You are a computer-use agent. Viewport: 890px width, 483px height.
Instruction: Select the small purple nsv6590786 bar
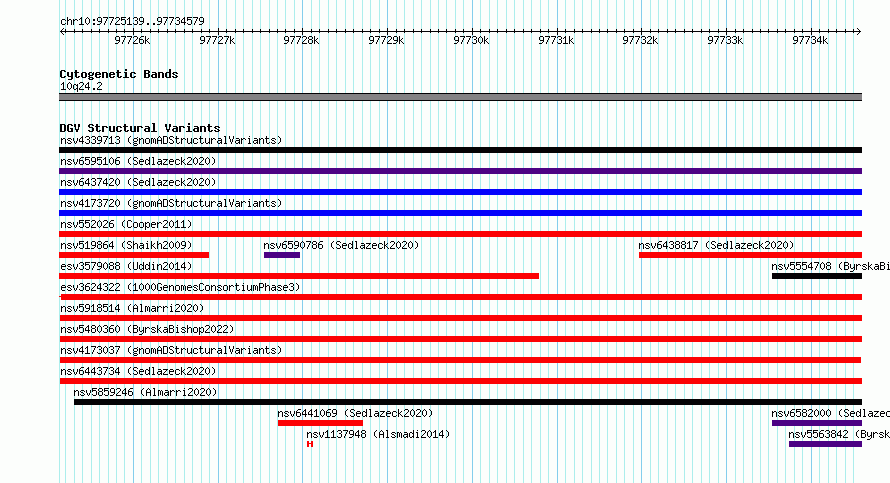[x=282, y=255]
